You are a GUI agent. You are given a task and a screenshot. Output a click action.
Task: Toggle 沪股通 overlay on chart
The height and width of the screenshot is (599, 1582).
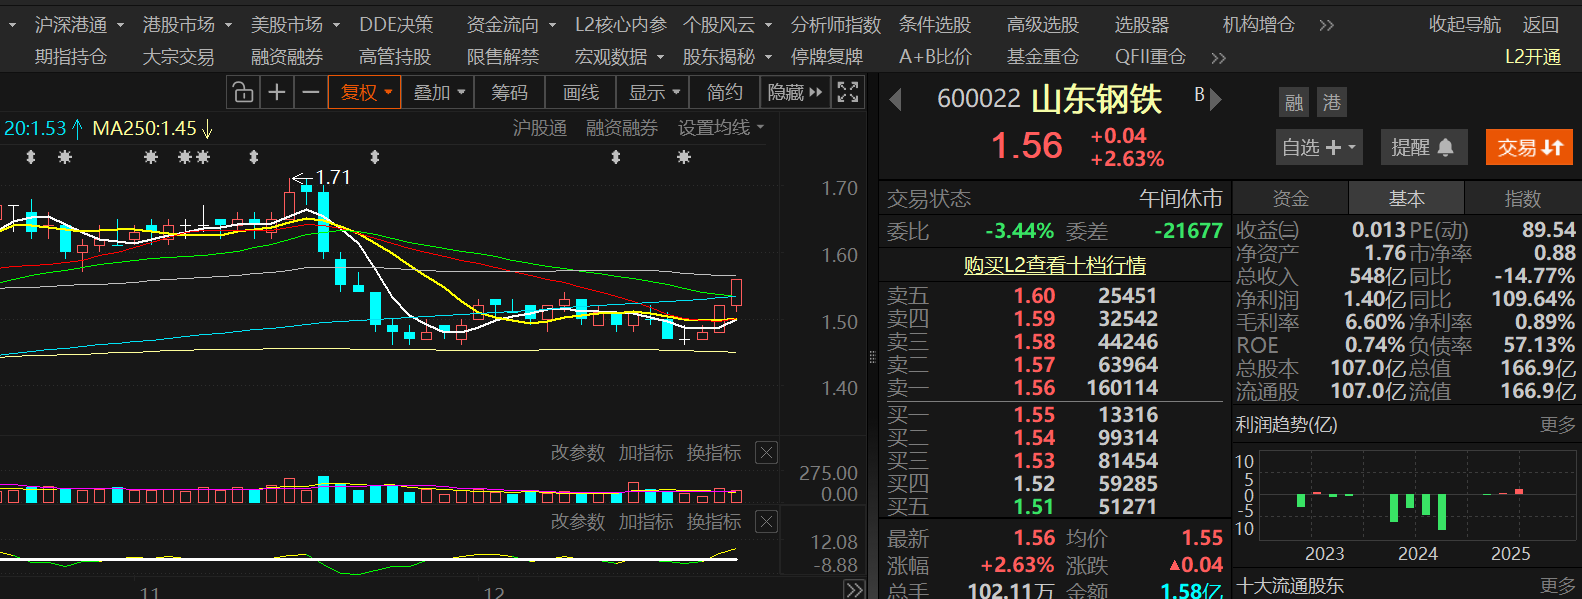540,128
